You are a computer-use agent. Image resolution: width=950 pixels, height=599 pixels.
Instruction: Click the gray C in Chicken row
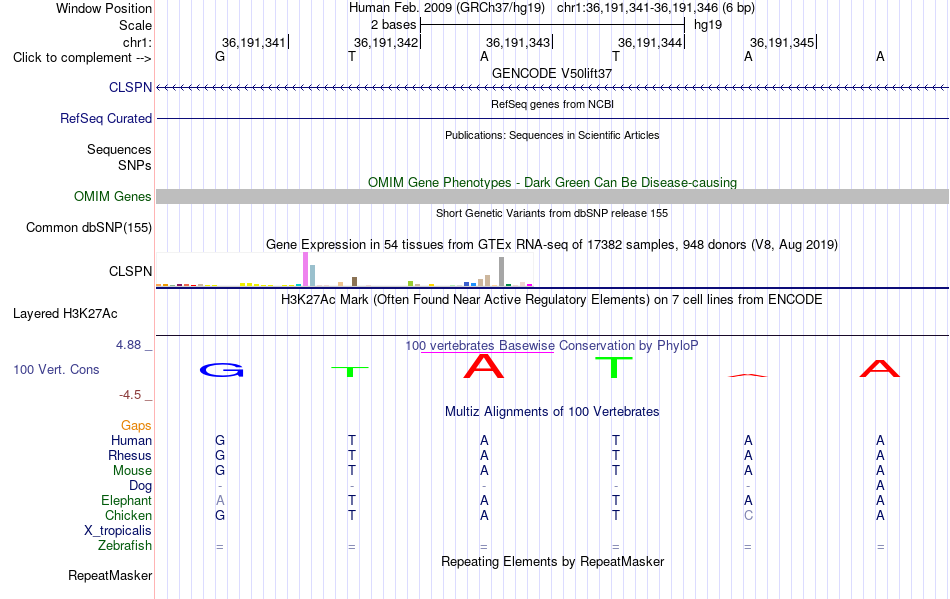[x=748, y=515]
